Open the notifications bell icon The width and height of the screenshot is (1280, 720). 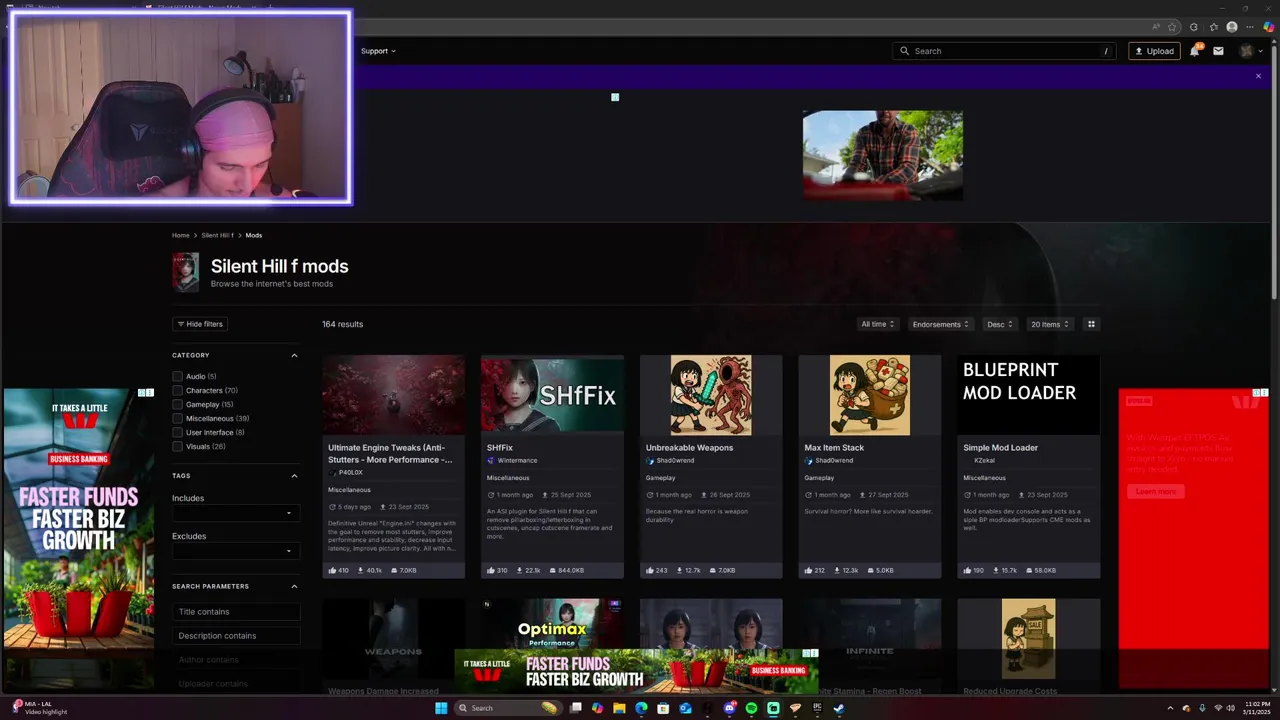click(1194, 51)
